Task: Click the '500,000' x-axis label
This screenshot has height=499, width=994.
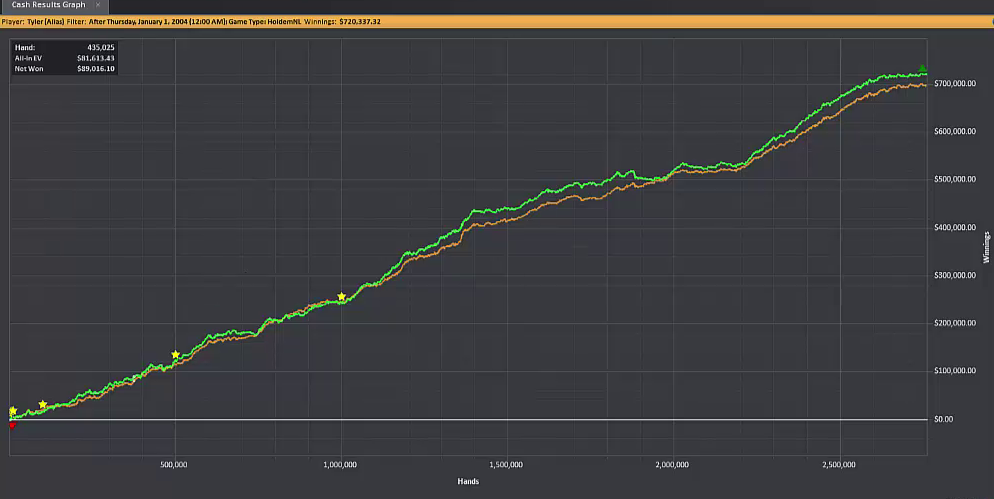Action: point(174,465)
